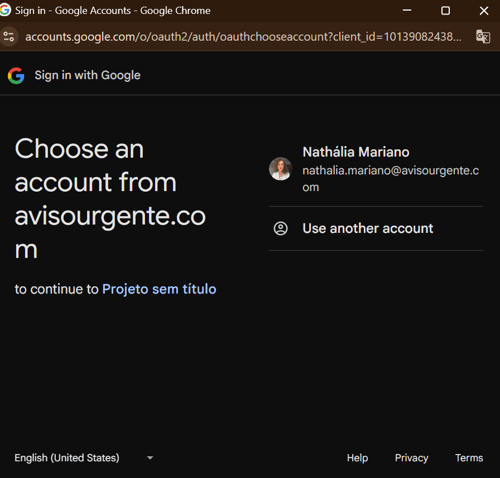This screenshot has height=478, width=500.
Task: Select Nathália Mariano's profile avatar
Action: pyautogui.click(x=281, y=169)
